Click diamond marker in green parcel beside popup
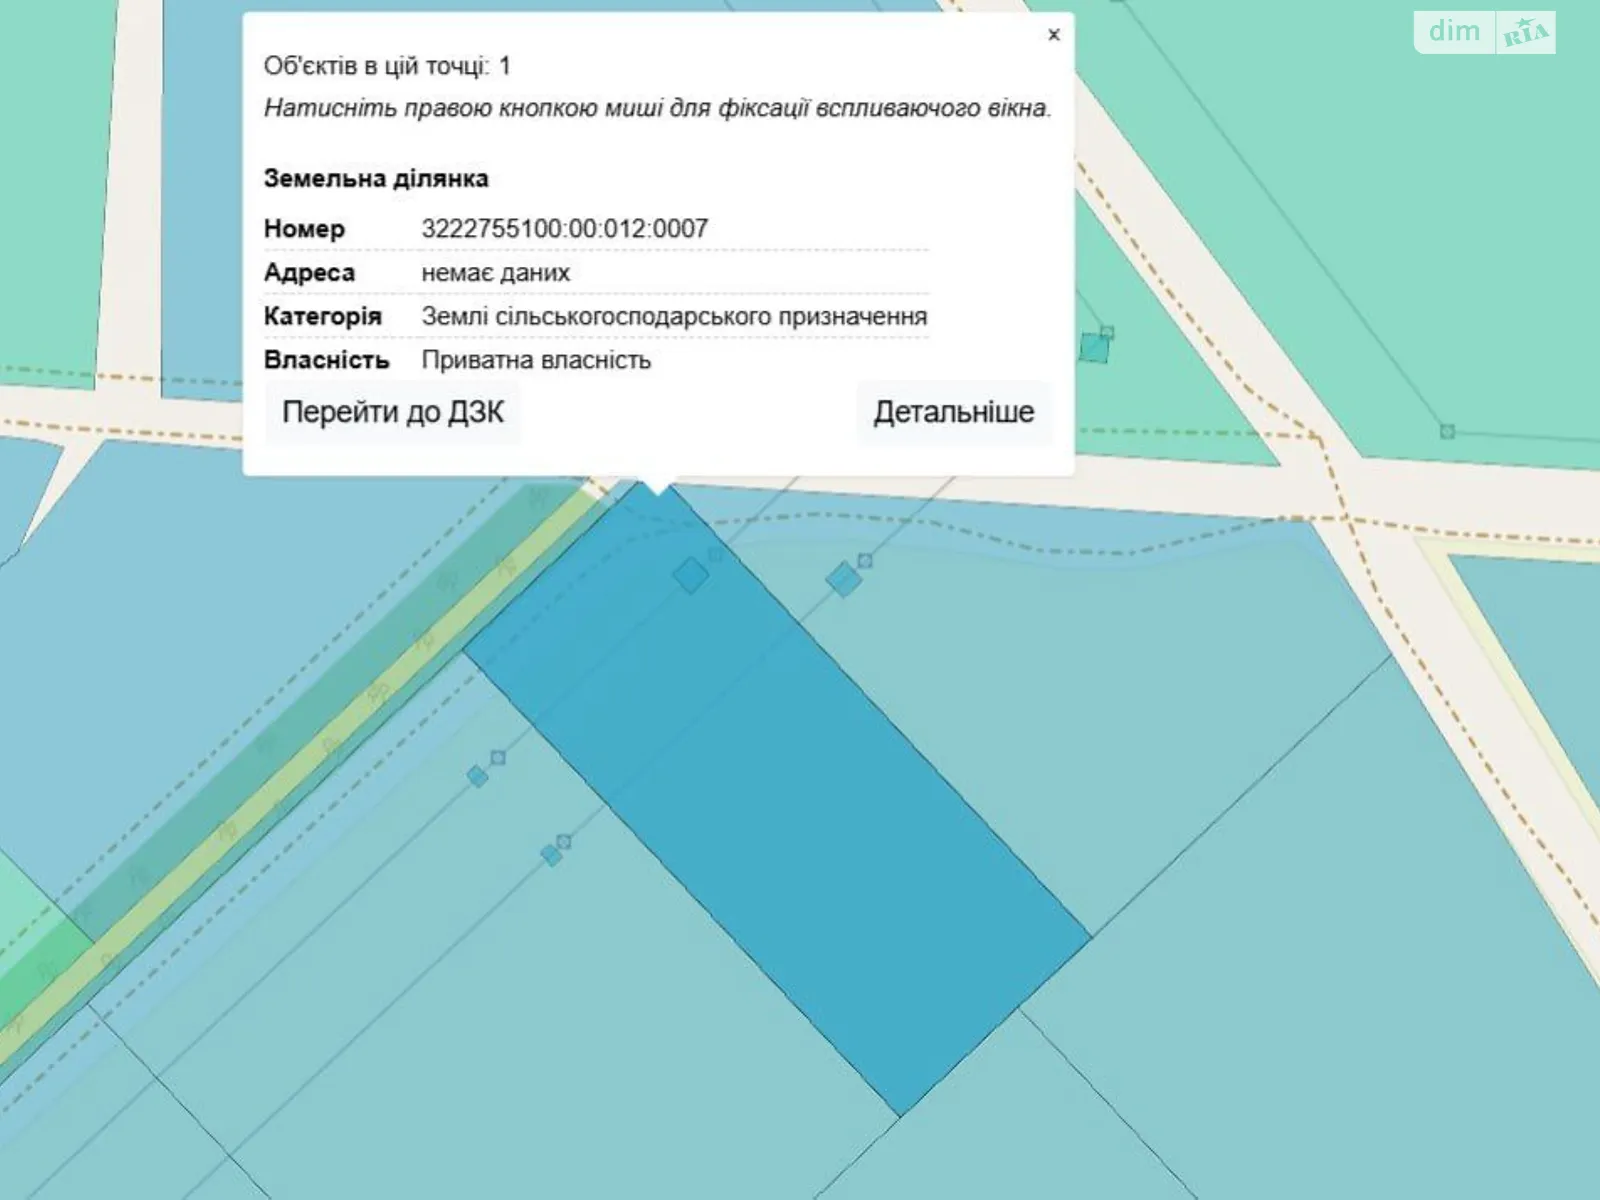Viewport: 1600px width, 1200px height. tap(1094, 348)
